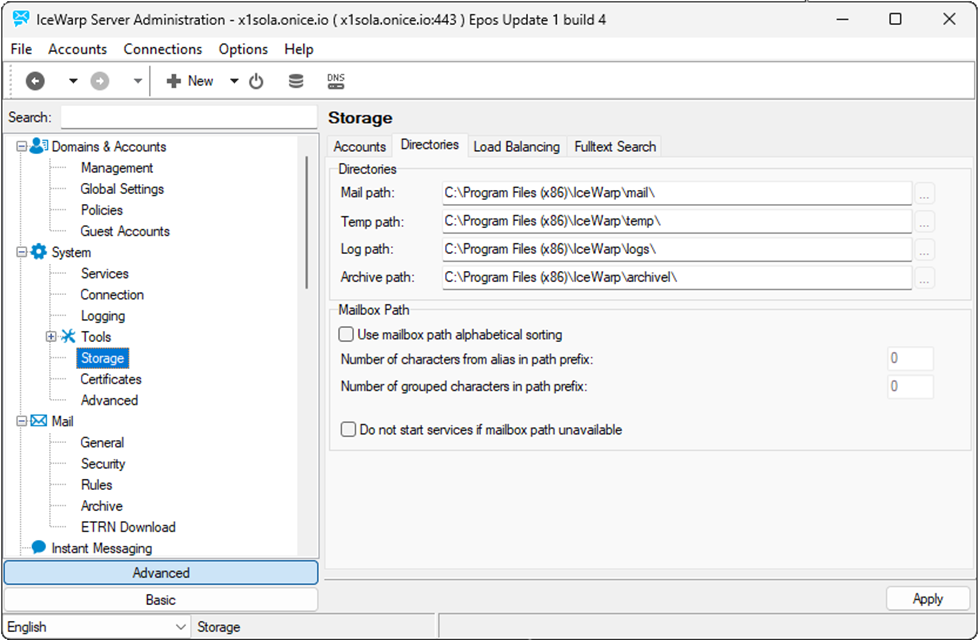The width and height of the screenshot is (980, 640).
Task: Expand the Tools tree node
Action: (x=51, y=336)
